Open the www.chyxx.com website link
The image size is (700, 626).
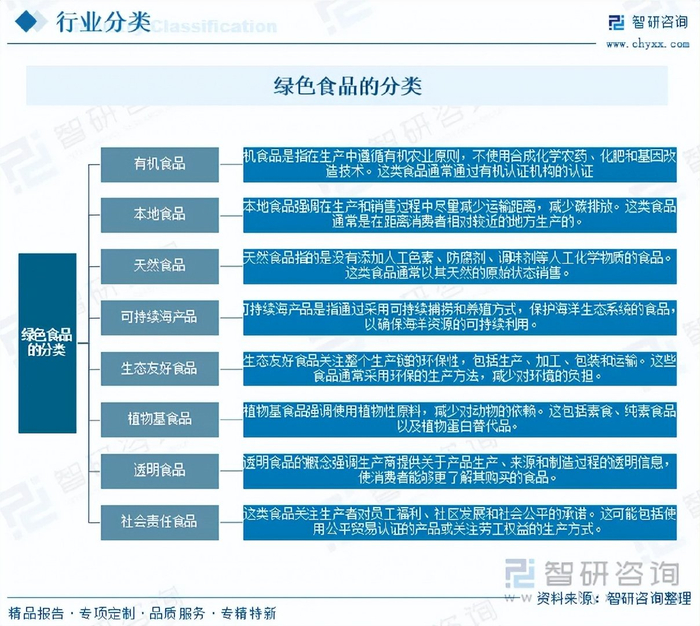coord(647,44)
